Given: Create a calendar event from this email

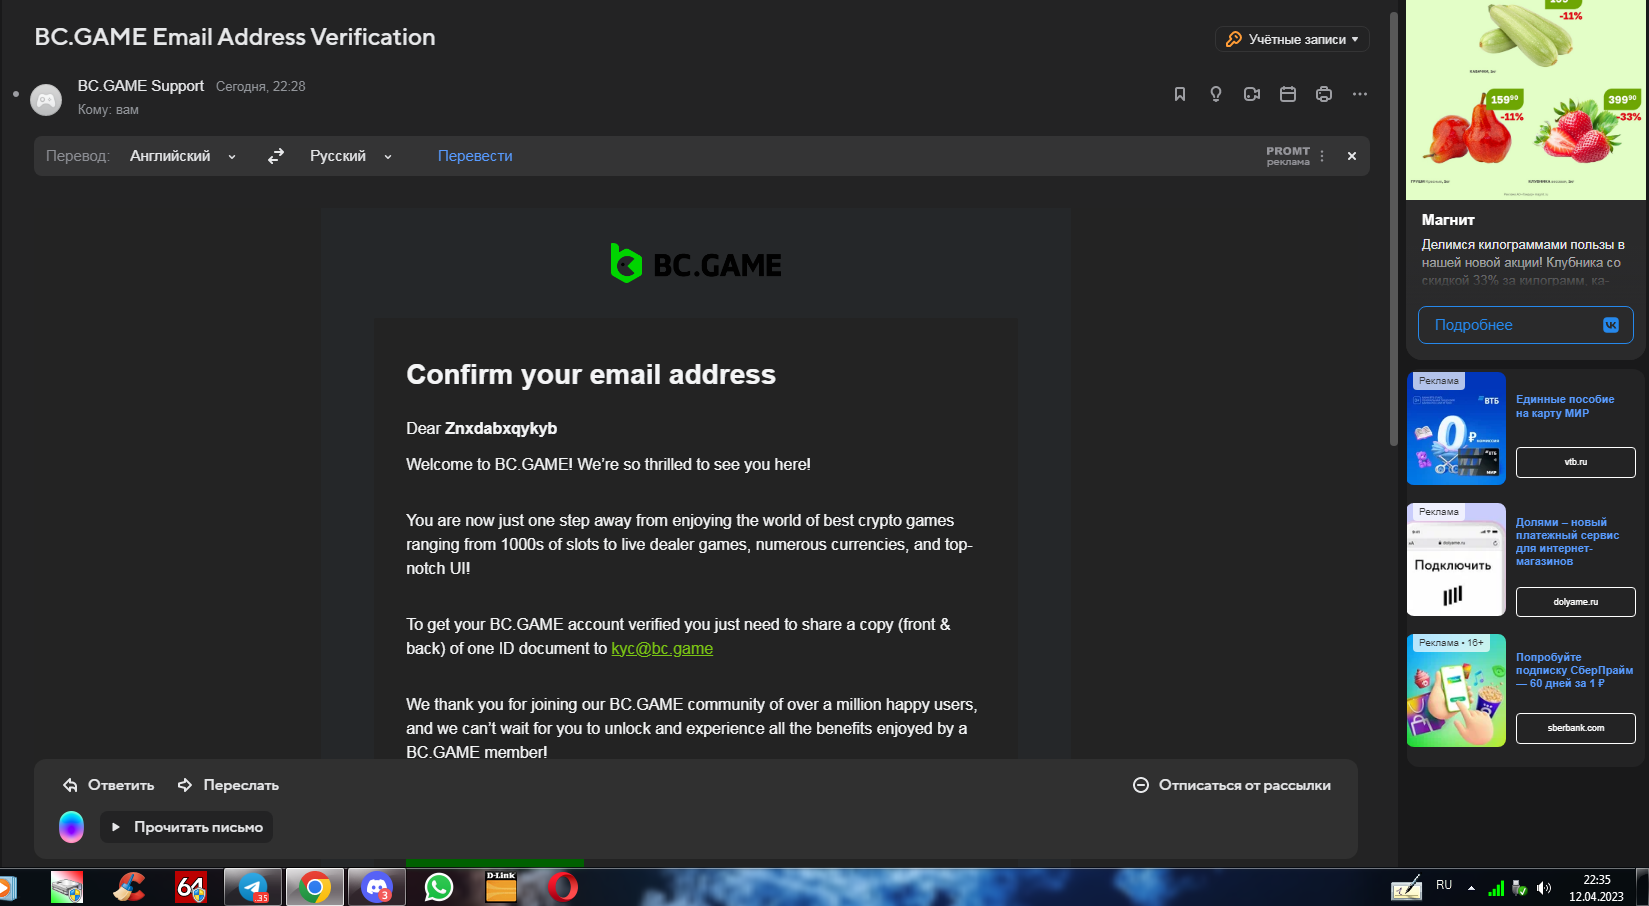Looking at the screenshot, I should tap(1288, 94).
